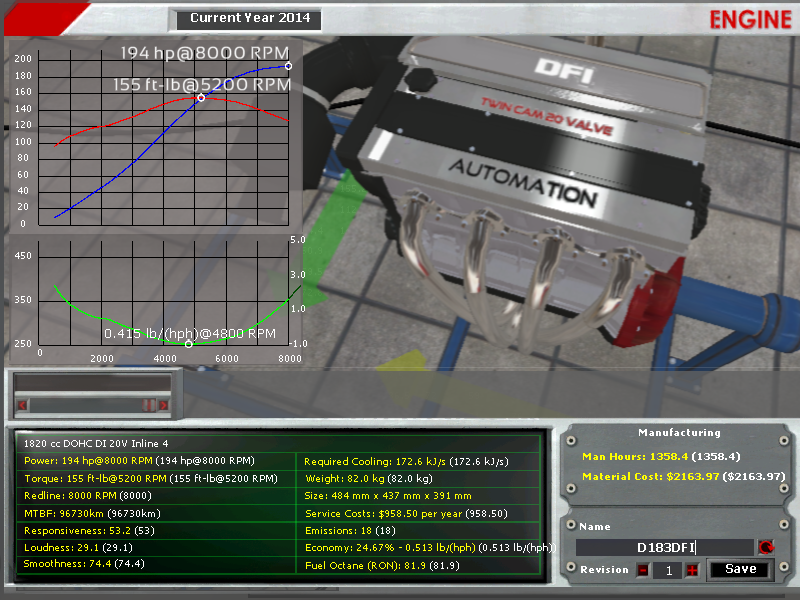Click the scroller handle near right arrow
The height and width of the screenshot is (600, 800).
click(x=147, y=405)
